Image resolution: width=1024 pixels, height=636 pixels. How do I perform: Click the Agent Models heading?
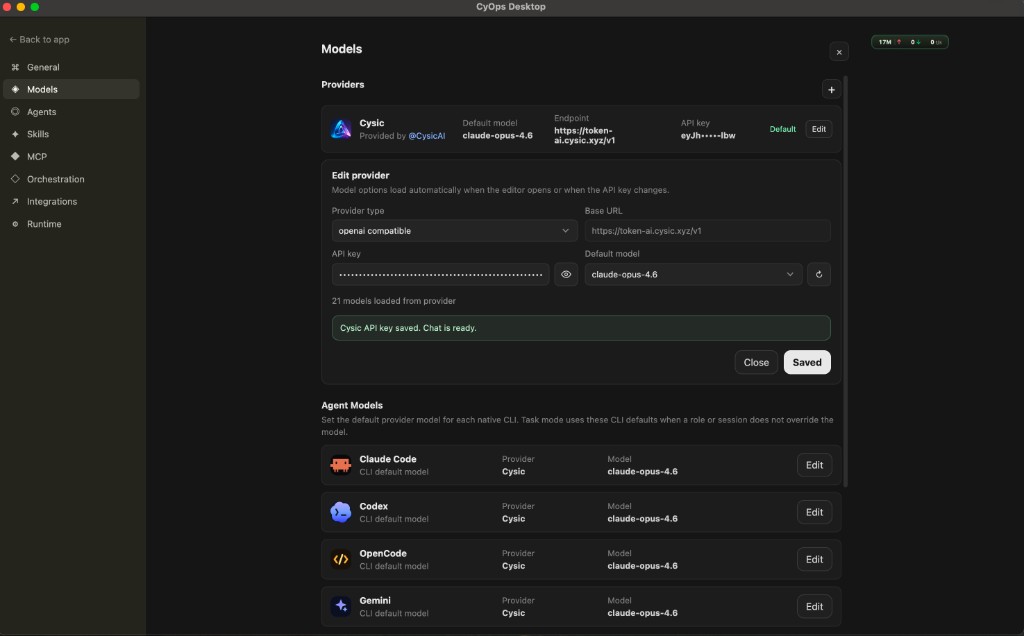coord(352,405)
